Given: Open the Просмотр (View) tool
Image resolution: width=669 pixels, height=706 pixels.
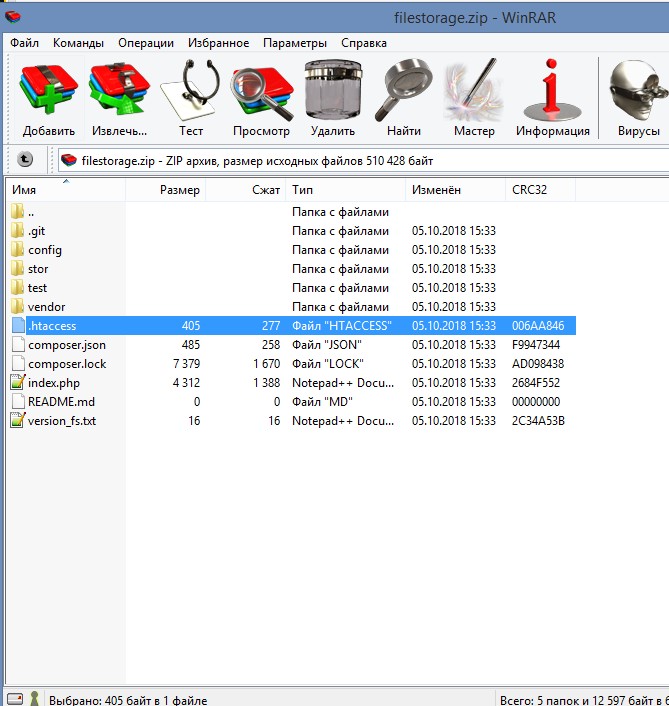Looking at the screenshot, I should (262, 92).
